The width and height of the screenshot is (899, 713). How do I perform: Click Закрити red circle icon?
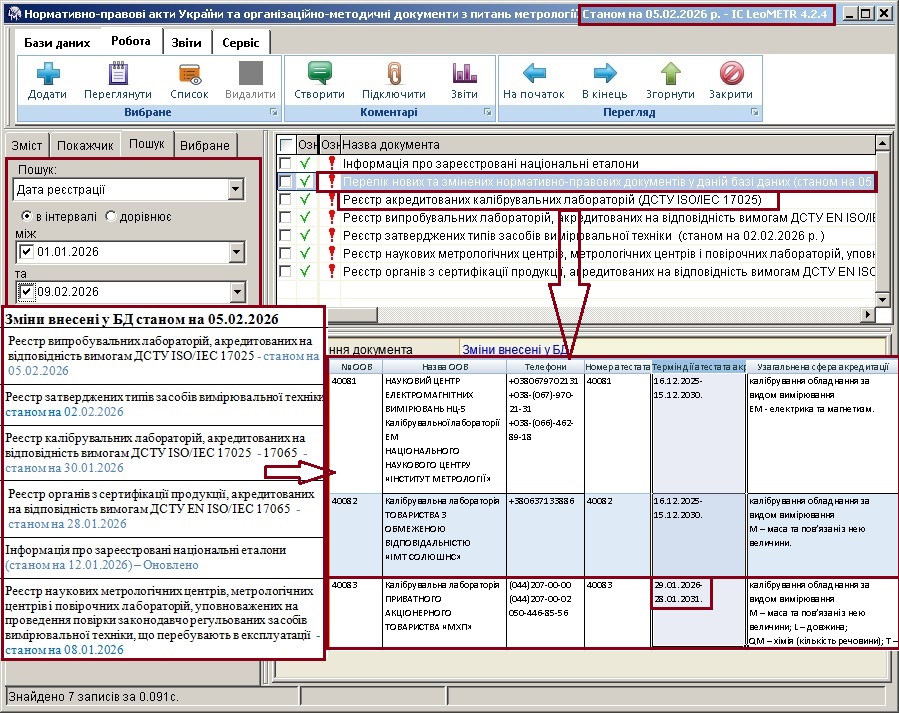(731, 74)
